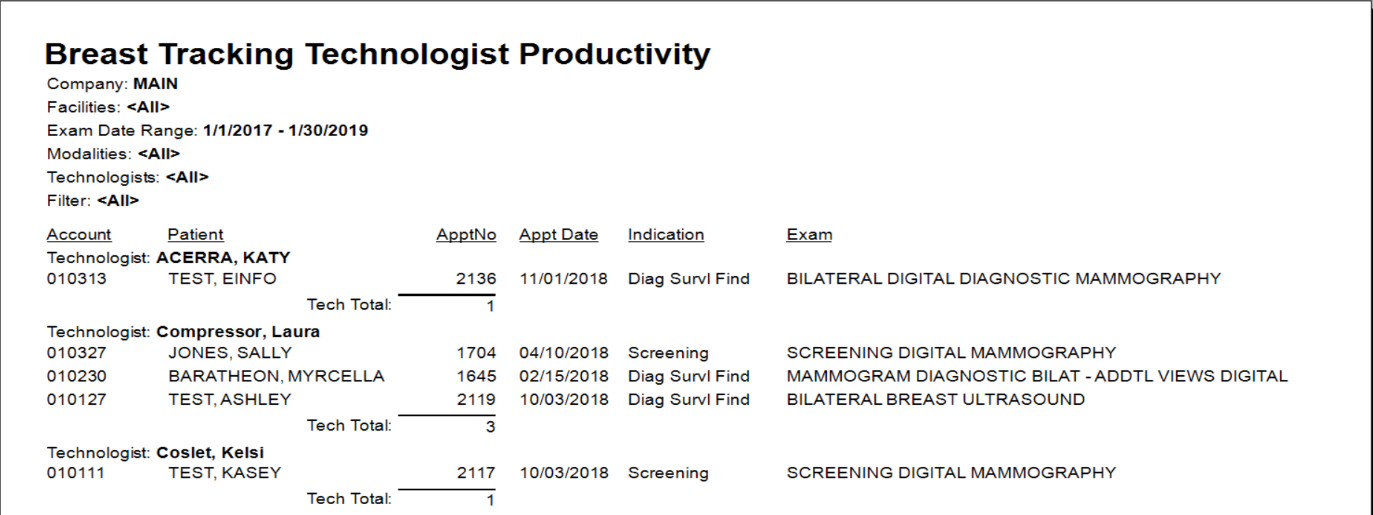Viewport: 1373px width, 515px height.
Task: Click the Exam Date Range value
Action: point(285,131)
